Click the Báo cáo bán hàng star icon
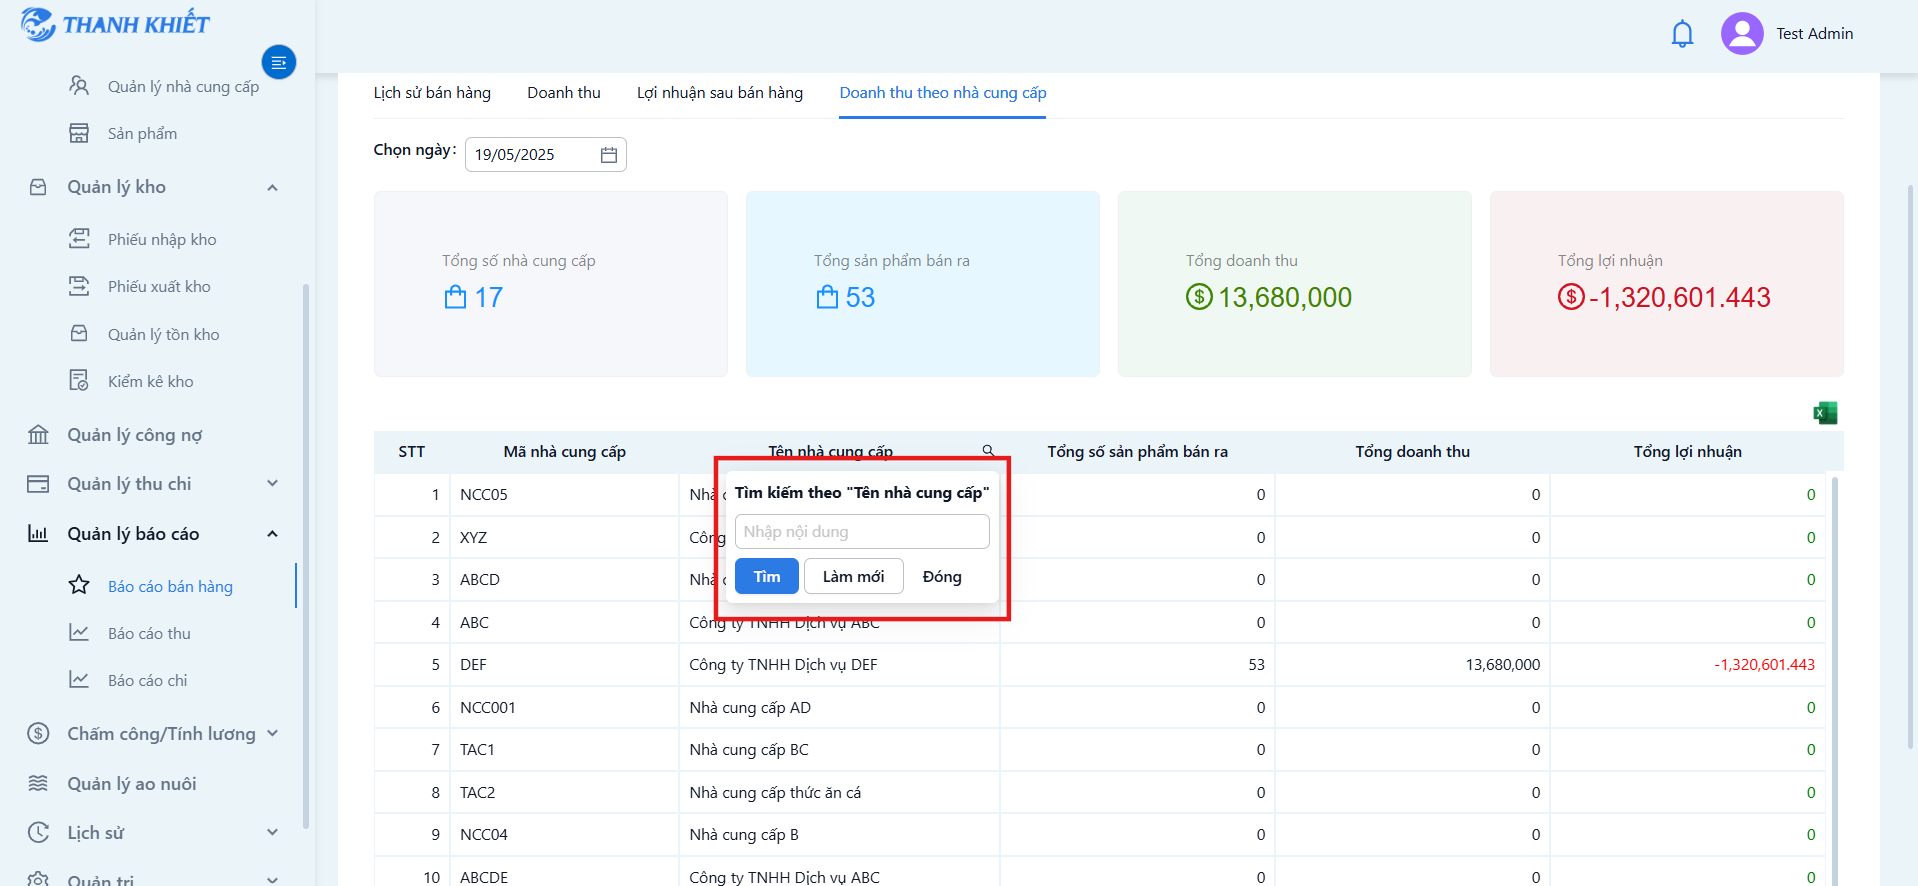Viewport: 1918px width, 886px height. (79, 585)
